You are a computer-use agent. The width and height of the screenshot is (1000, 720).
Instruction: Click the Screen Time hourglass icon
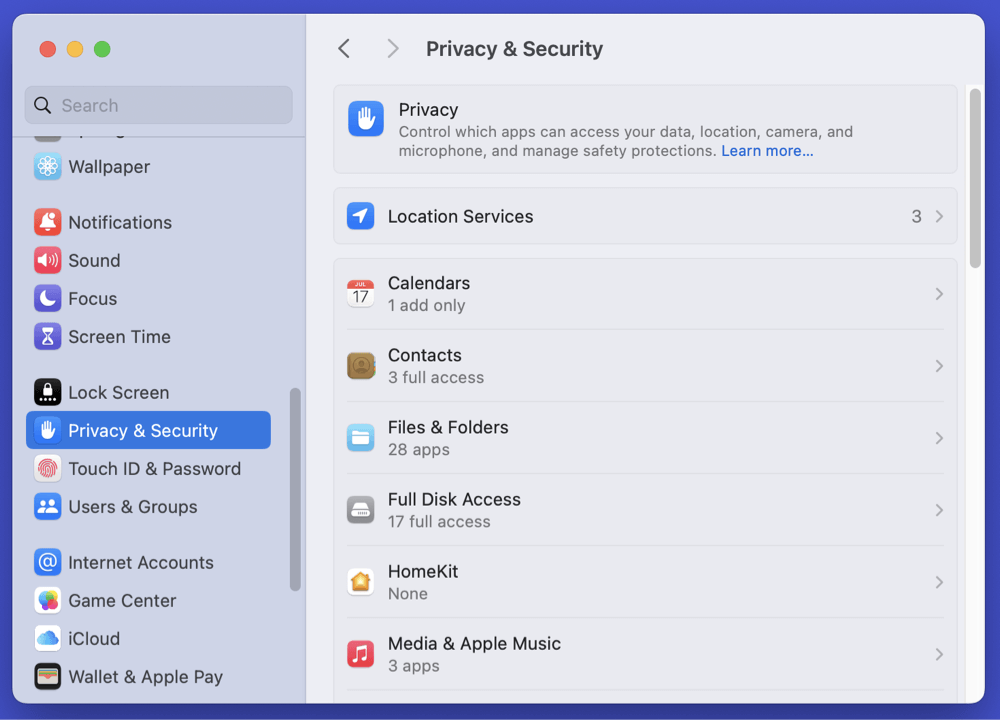(x=47, y=336)
